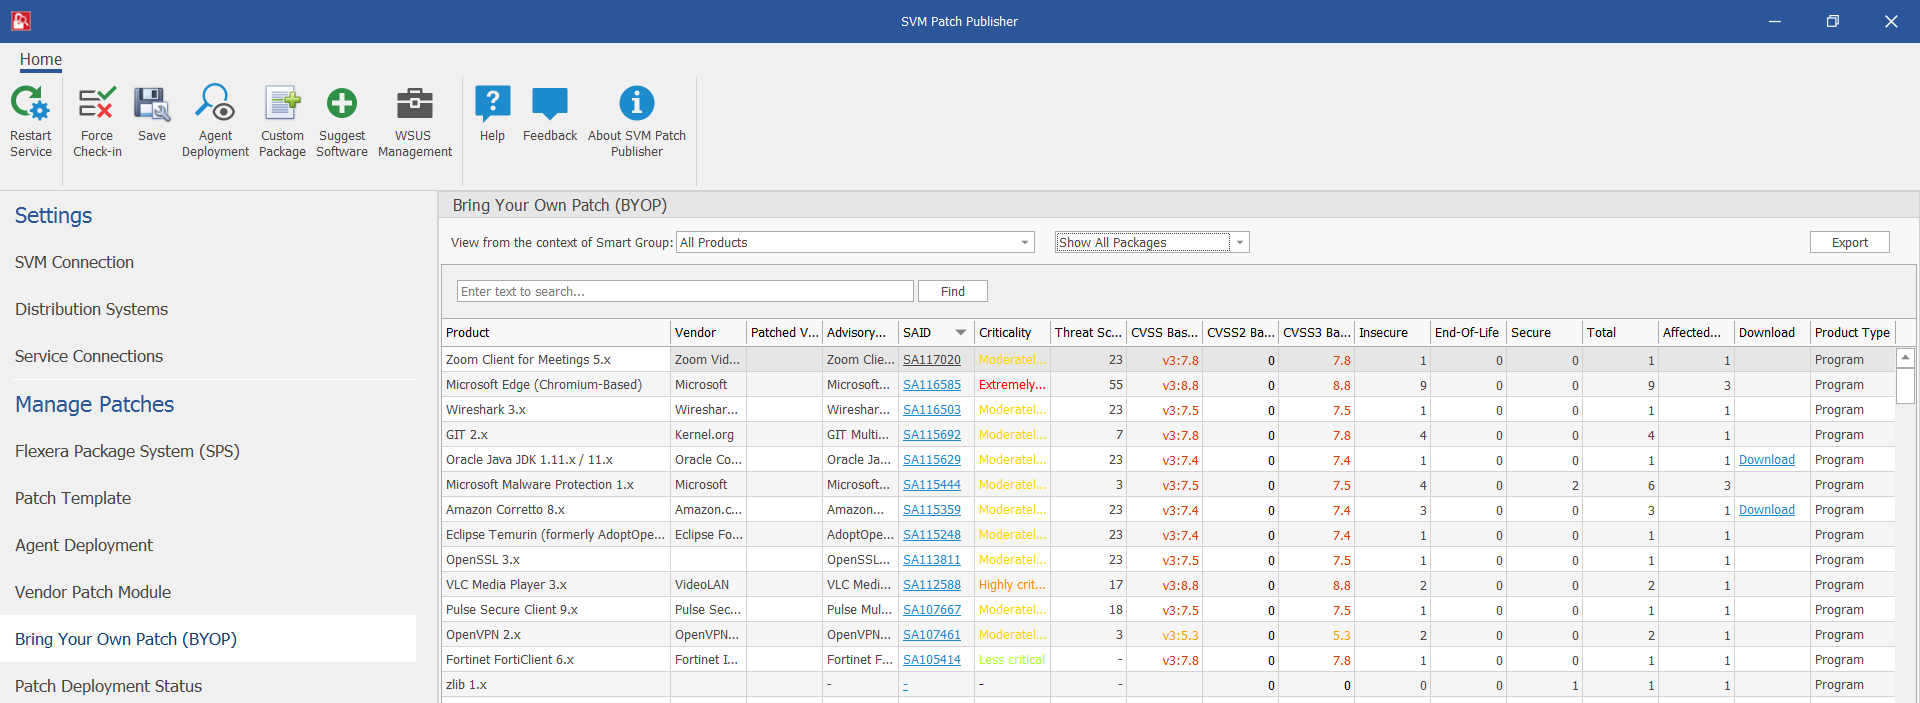Screen dimensions: 1920x703
Task: Open Vendor Patch Module in sidebar
Action: [x=93, y=592]
